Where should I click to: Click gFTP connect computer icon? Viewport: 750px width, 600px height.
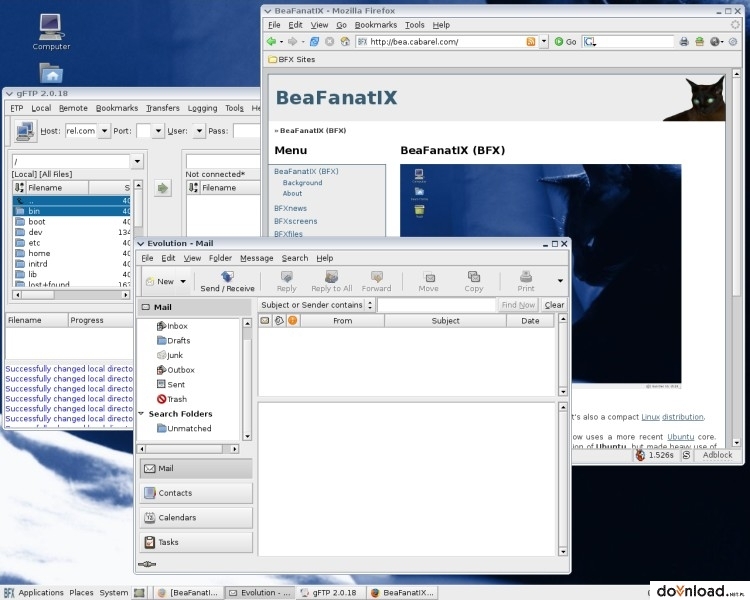25,131
